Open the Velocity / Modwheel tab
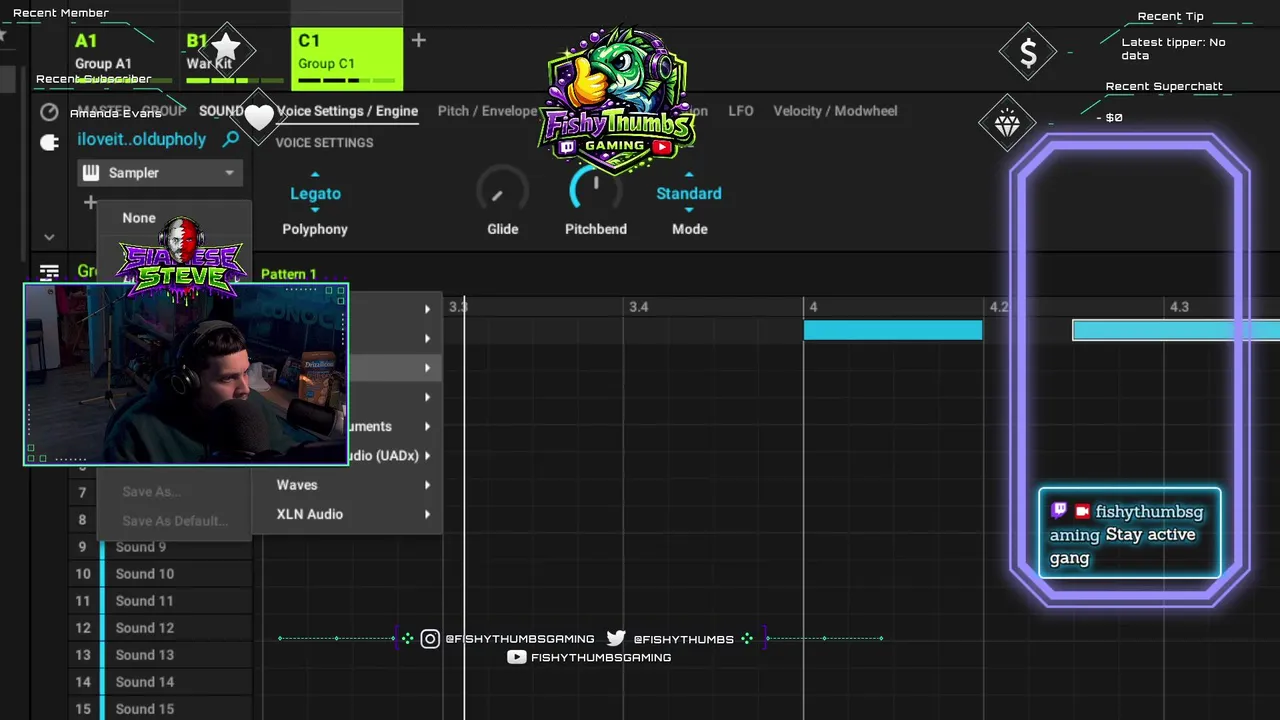This screenshot has height=720, width=1280. (835, 111)
